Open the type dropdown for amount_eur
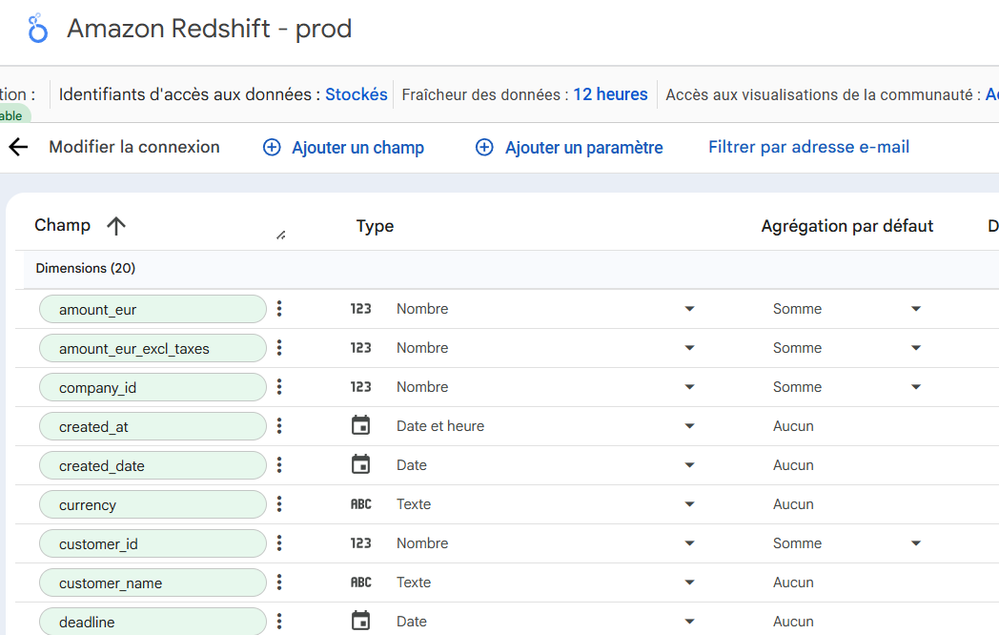 pyautogui.click(x=689, y=309)
